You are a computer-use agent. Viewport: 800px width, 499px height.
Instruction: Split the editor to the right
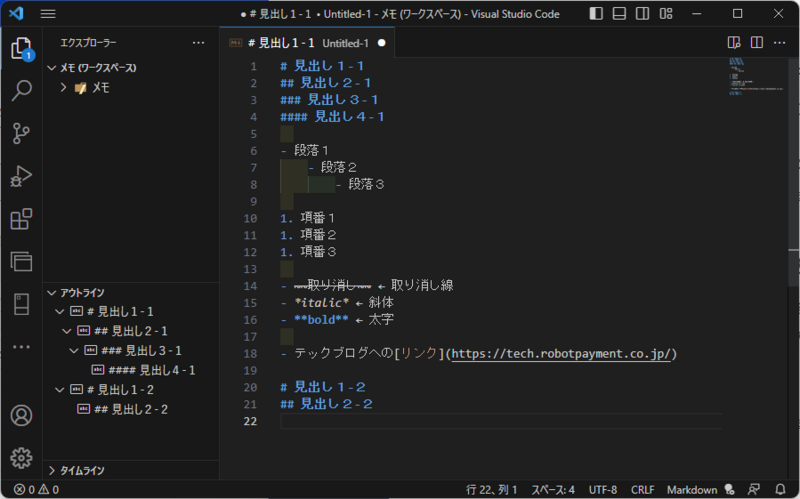[757, 42]
